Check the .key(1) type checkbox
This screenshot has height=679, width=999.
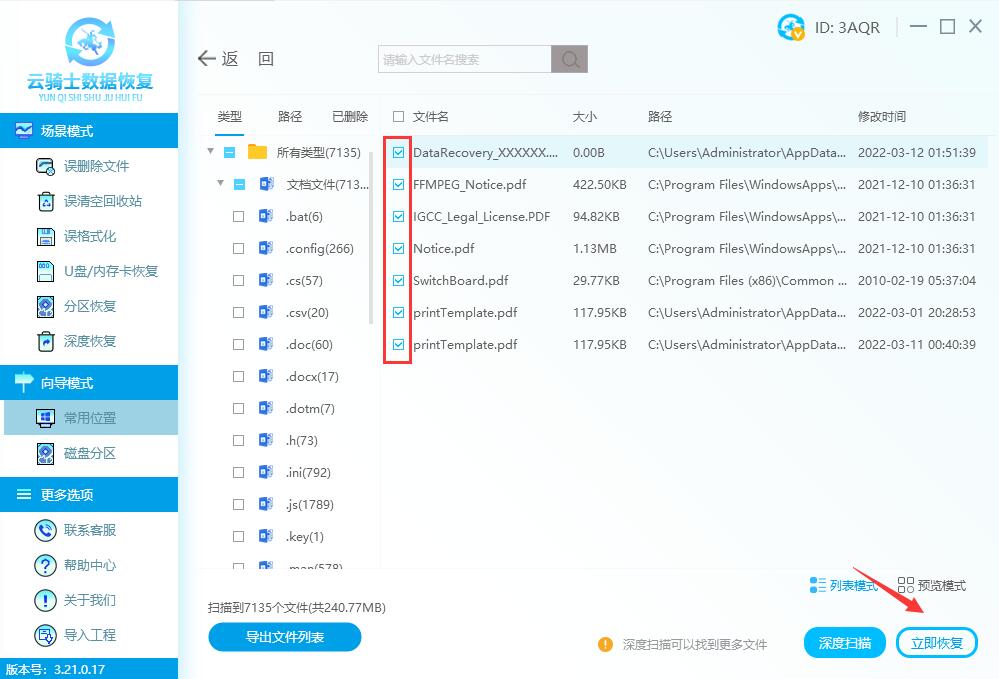click(238, 536)
